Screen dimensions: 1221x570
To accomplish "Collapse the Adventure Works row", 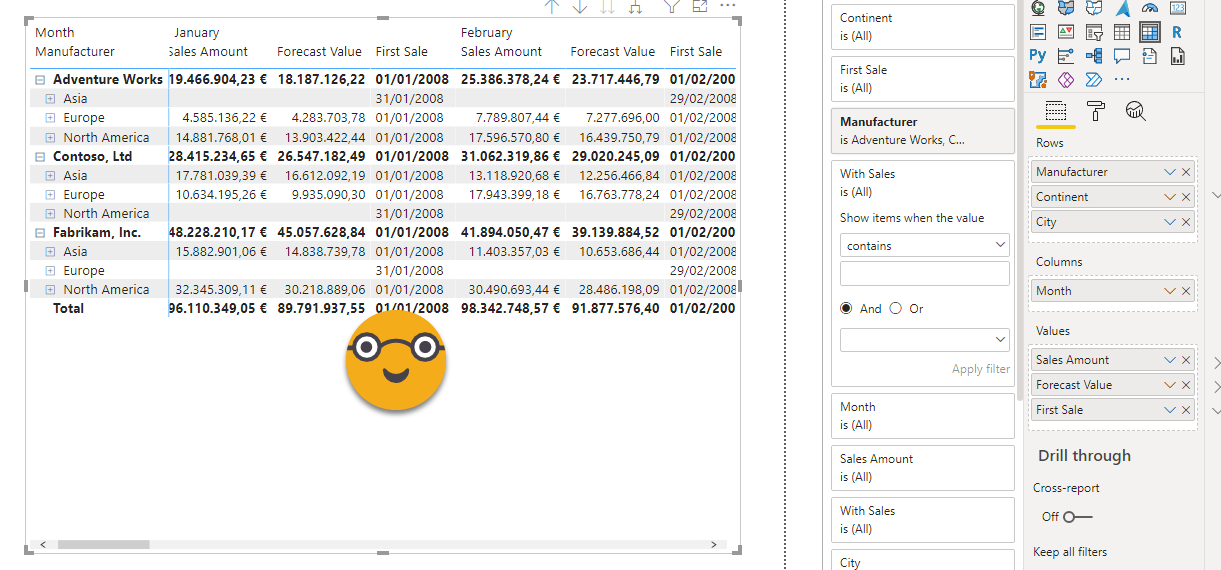I will 40,79.
